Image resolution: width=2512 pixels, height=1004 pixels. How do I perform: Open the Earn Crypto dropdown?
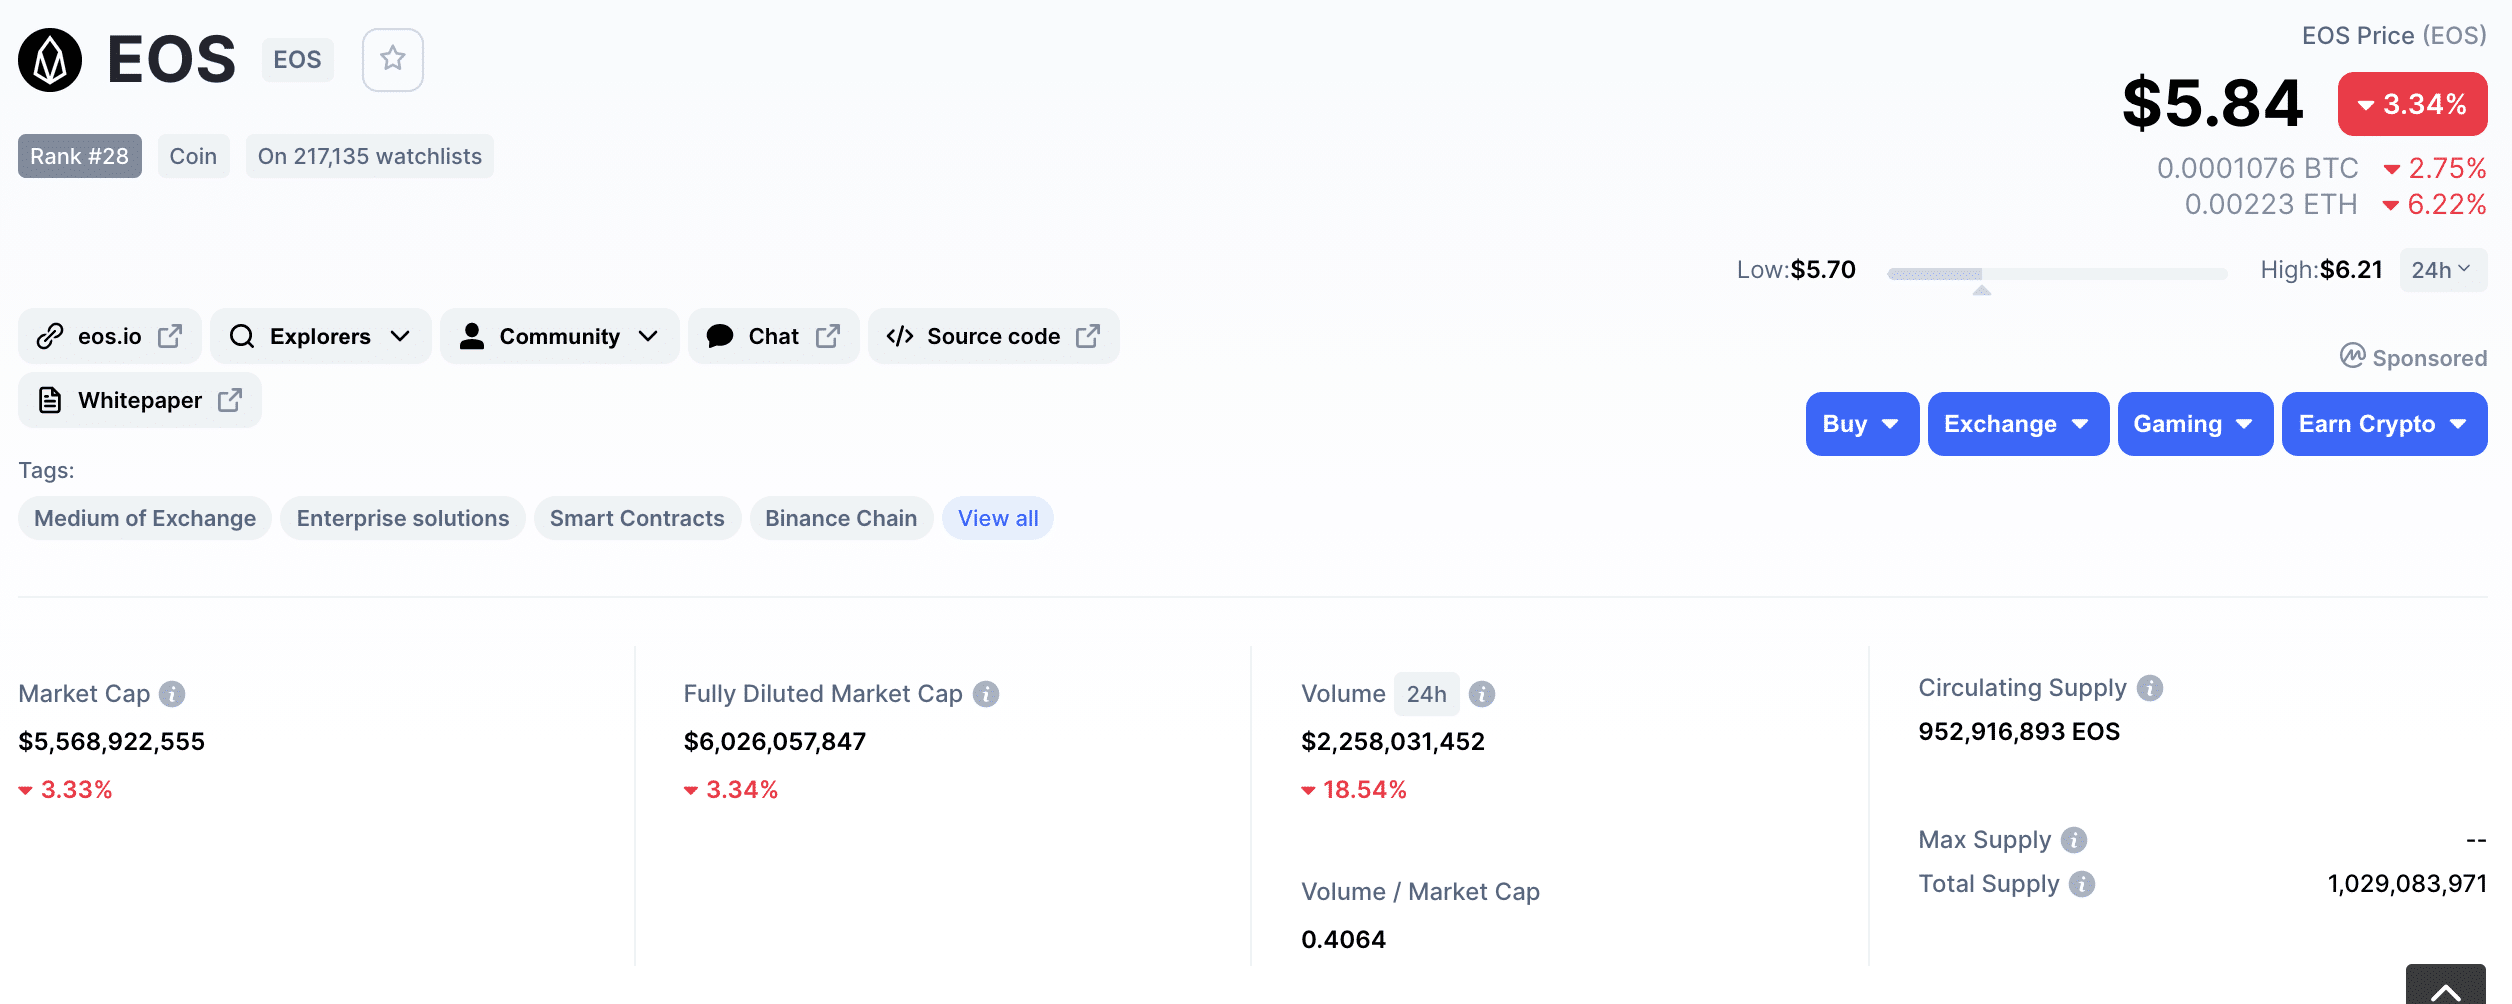click(2384, 424)
